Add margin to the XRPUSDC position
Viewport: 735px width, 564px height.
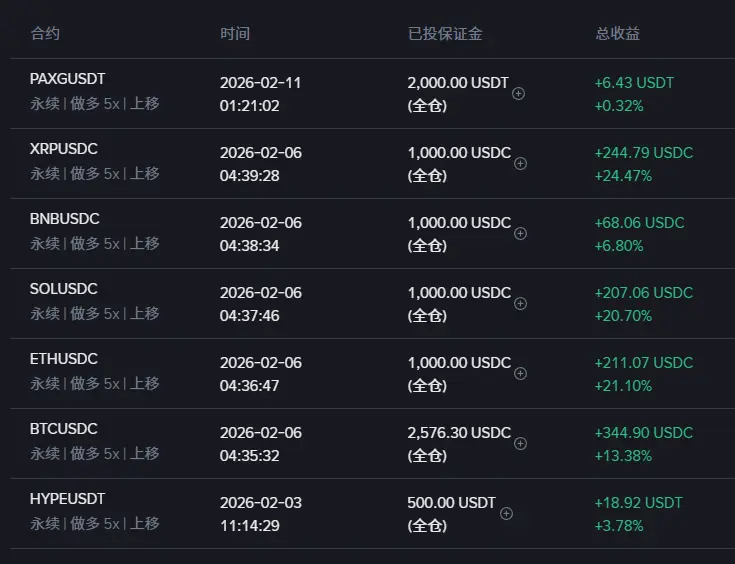[521, 164]
